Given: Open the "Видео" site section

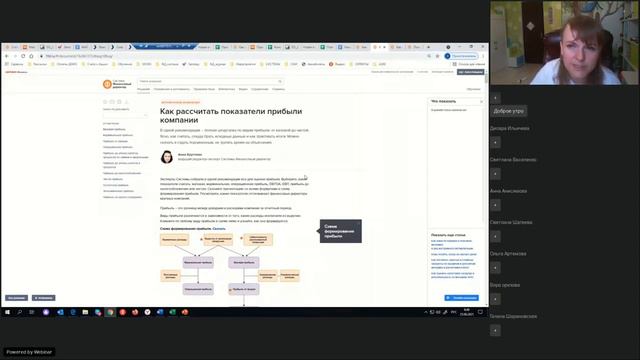Looking at the screenshot, I should pos(243,89).
